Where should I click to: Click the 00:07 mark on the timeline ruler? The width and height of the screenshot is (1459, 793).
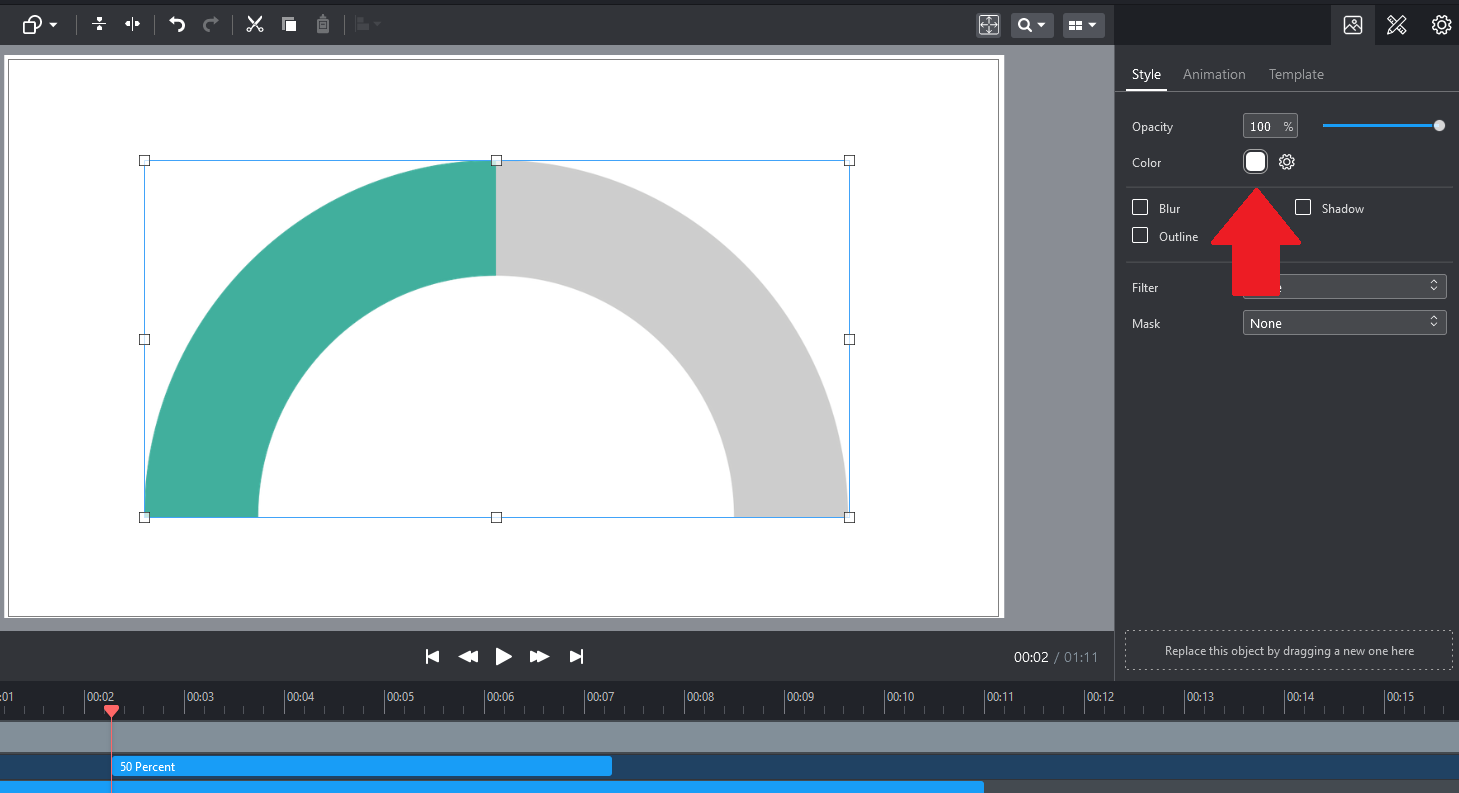tap(600, 696)
